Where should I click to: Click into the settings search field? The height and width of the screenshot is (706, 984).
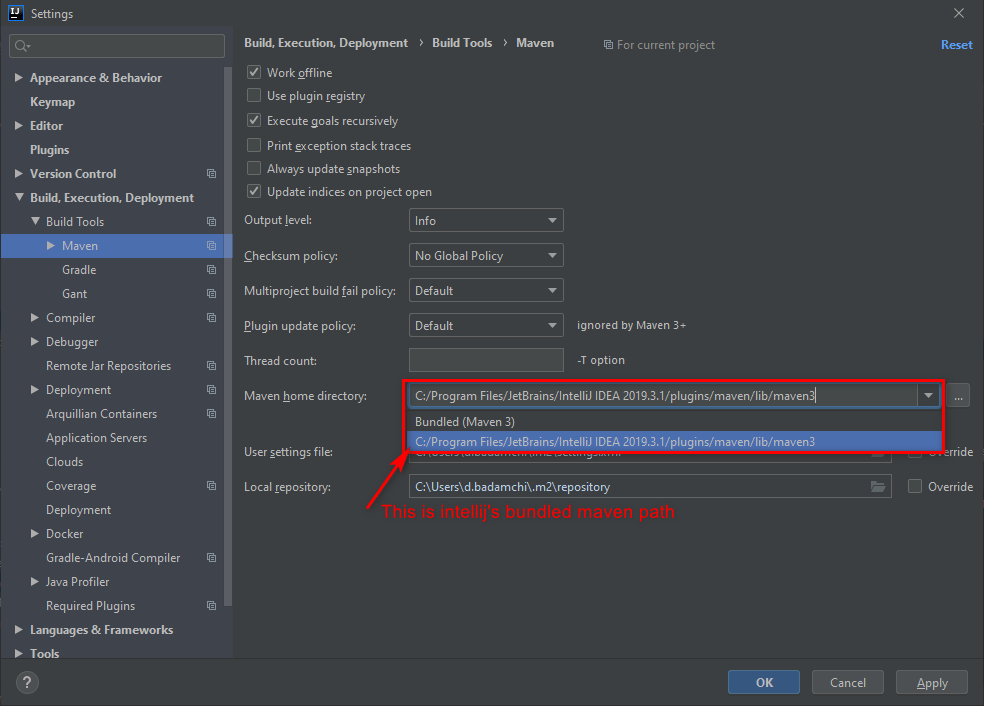[x=117, y=46]
